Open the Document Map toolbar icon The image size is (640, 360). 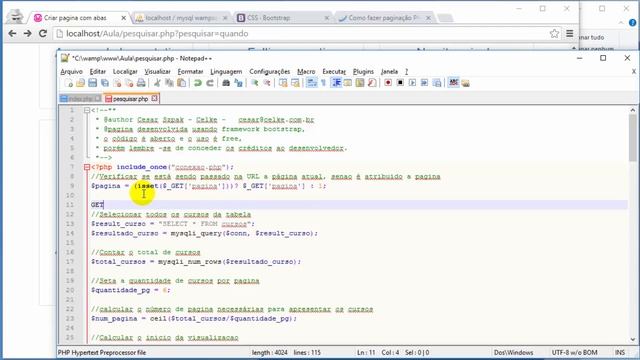360,83
